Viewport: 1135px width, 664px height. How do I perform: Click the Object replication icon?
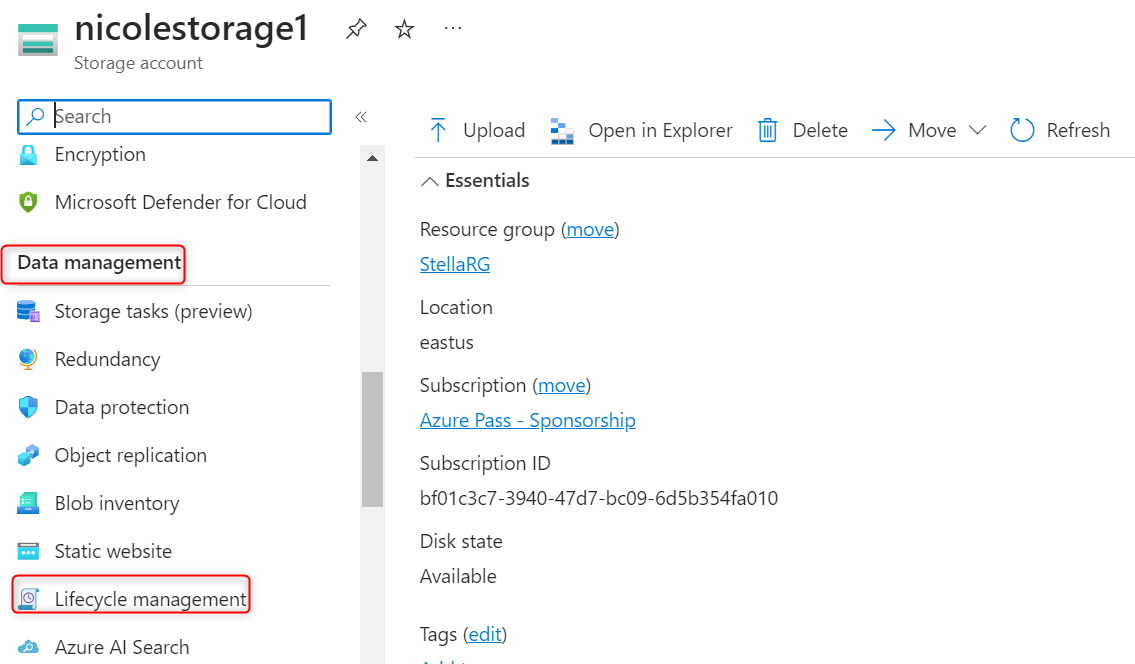28,456
